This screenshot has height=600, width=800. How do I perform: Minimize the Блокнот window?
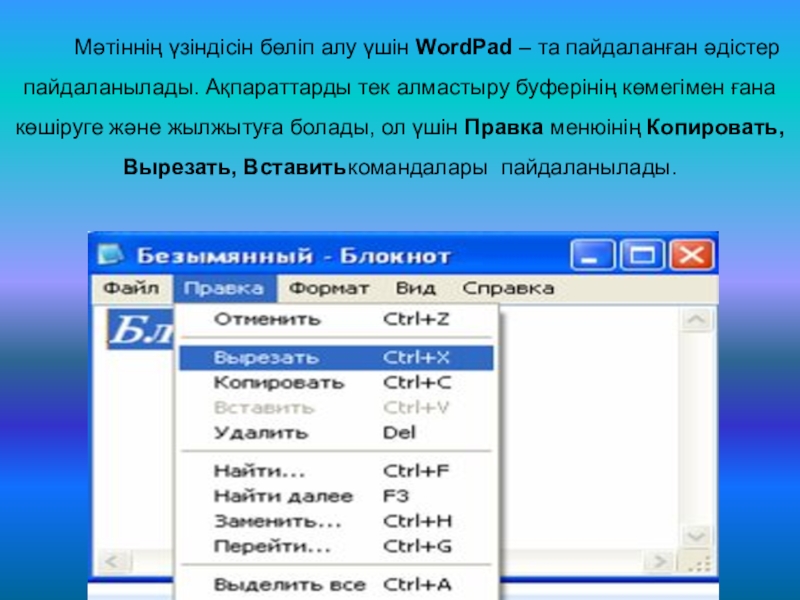(x=592, y=254)
